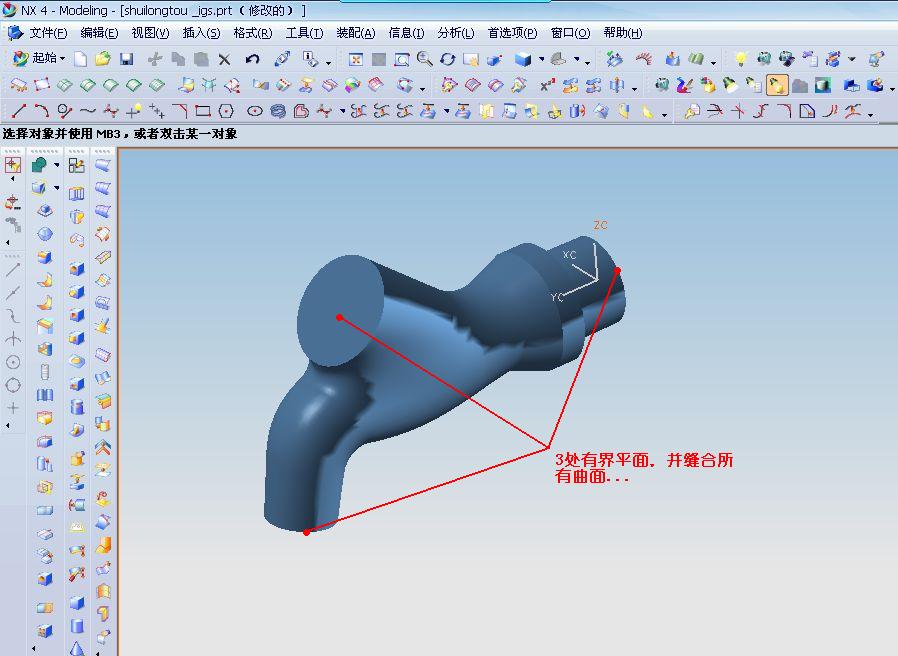
Task: Expand the surface toolbar options arrow
Action: 422,89
